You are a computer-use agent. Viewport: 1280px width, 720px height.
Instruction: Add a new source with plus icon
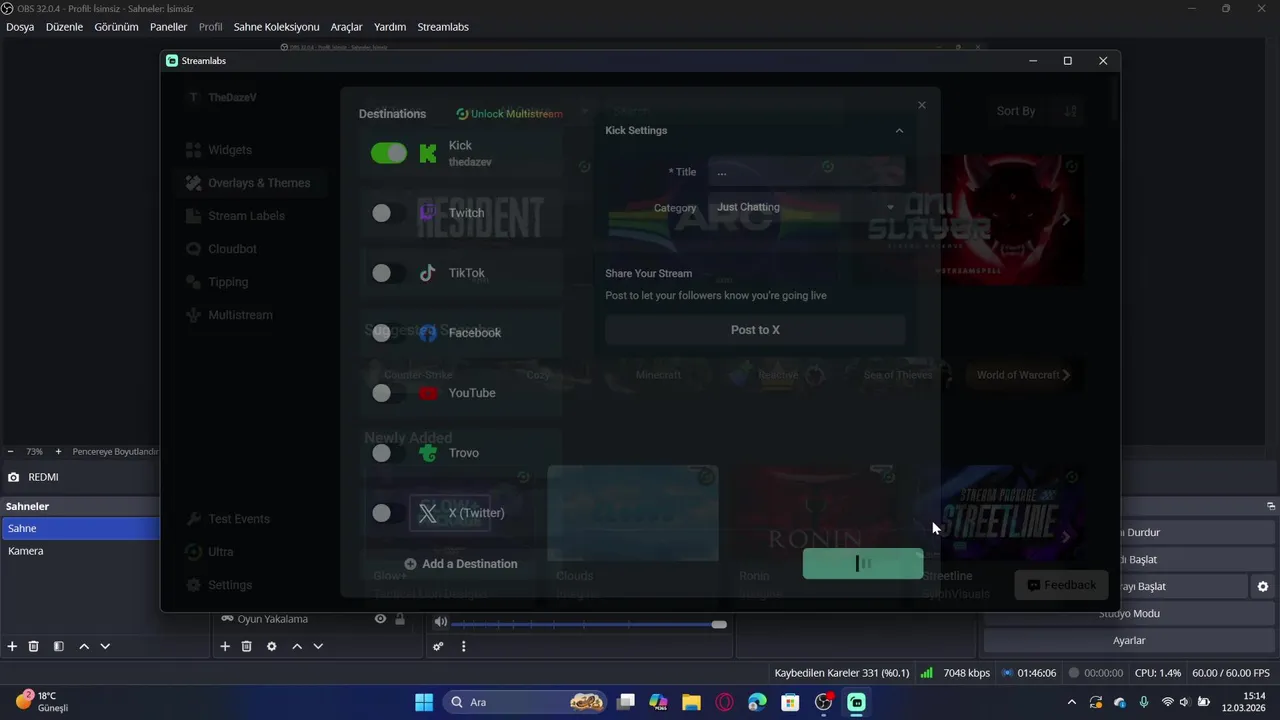point(225,647)
